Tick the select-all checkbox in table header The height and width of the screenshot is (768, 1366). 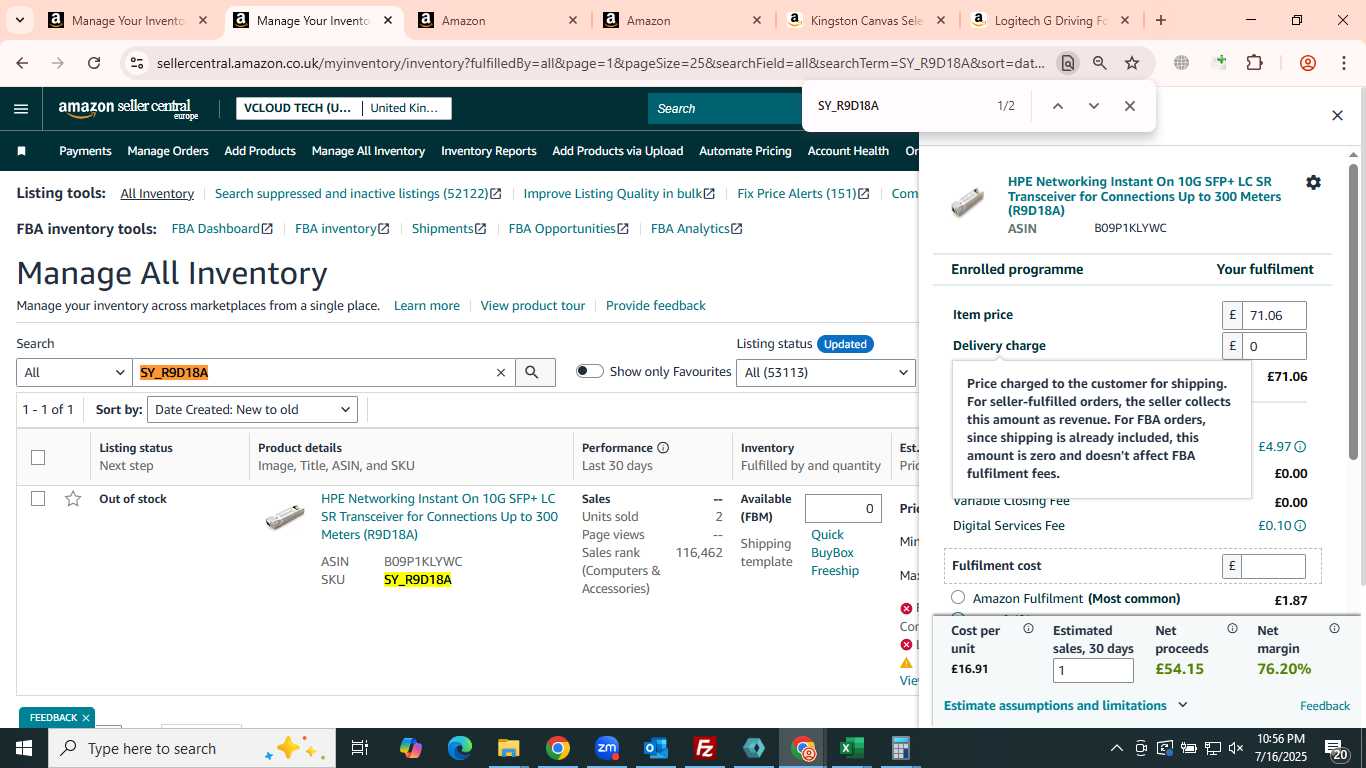tap(38, 457)
